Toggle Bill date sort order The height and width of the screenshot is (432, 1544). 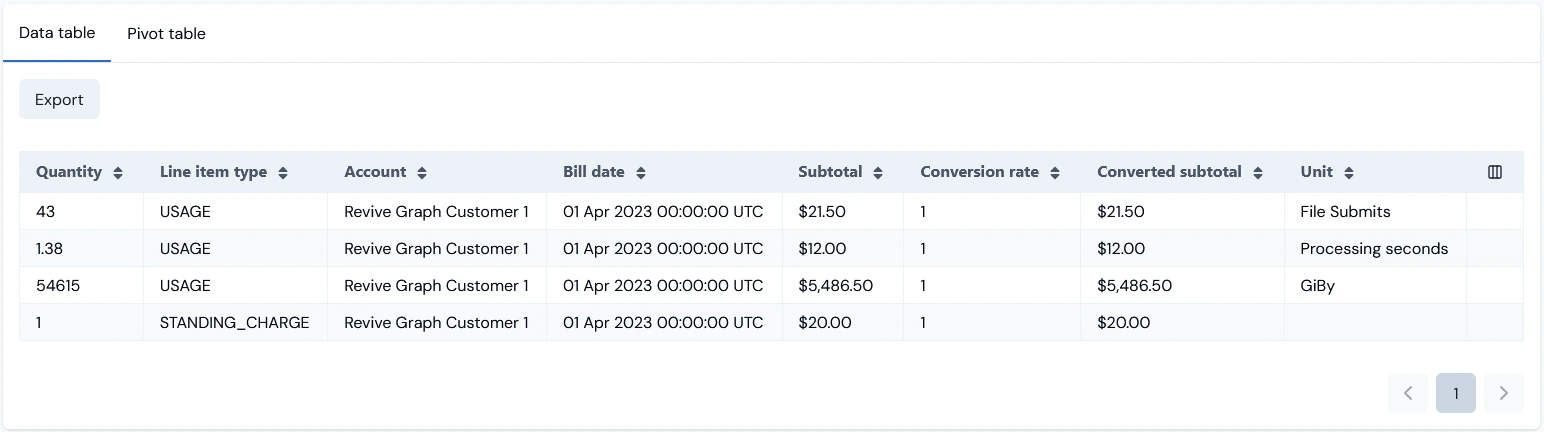[641, 173]
